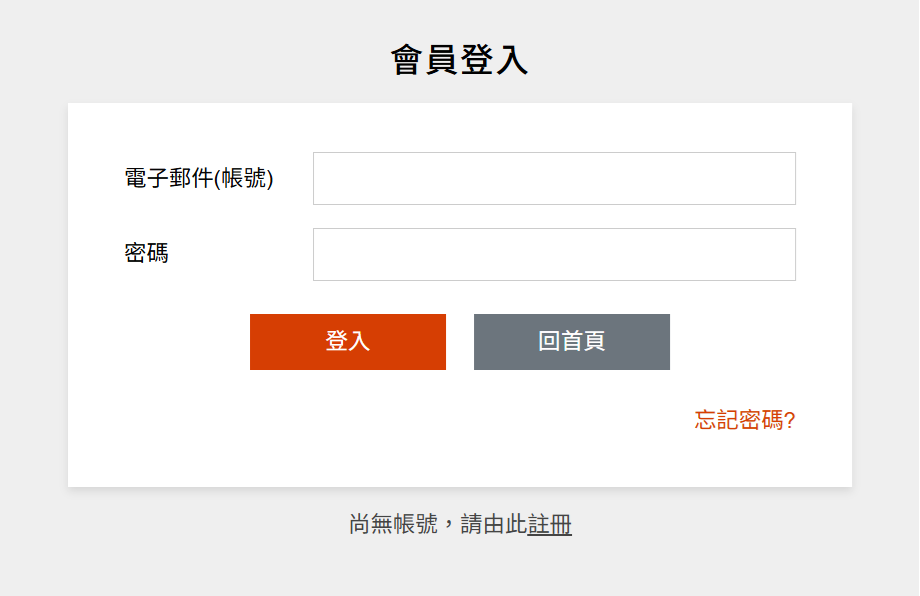Click the 尚無帳號，請由此 text
Viewport: 920px width, 596px height.
point(437,524)
